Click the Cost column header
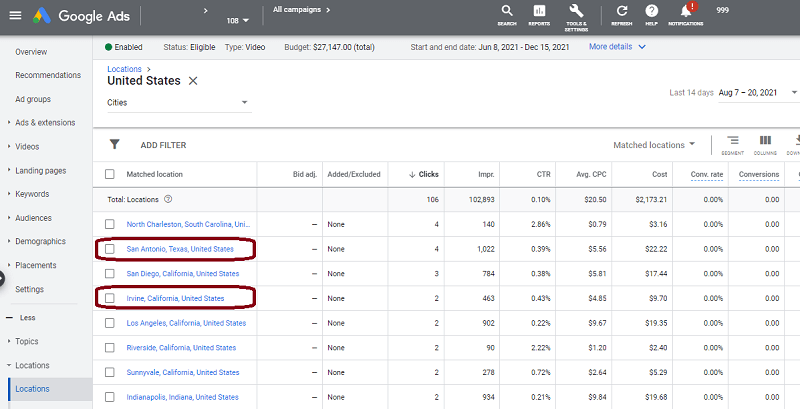Image resolution: width=800 pixels, height=409 pixels. pyautogui.click(x=659, y=174)
